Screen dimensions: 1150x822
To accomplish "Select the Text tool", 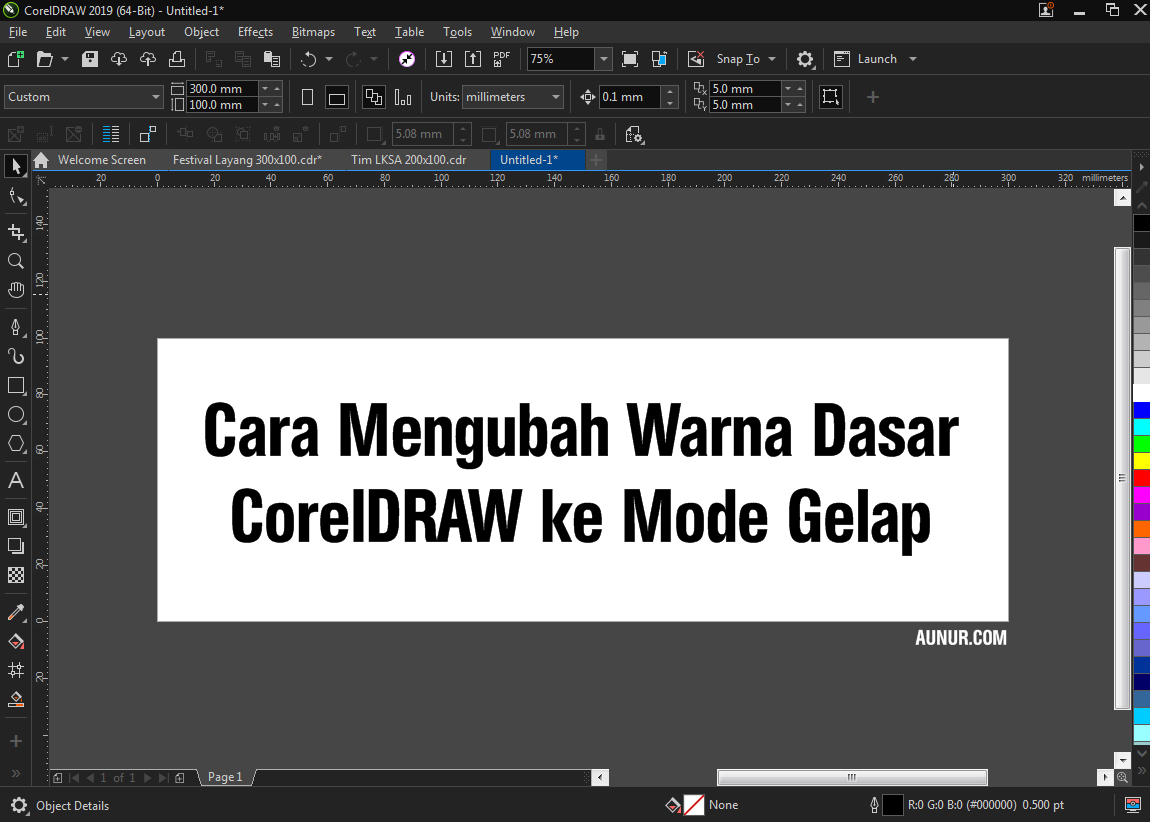I will coord(15,481).
